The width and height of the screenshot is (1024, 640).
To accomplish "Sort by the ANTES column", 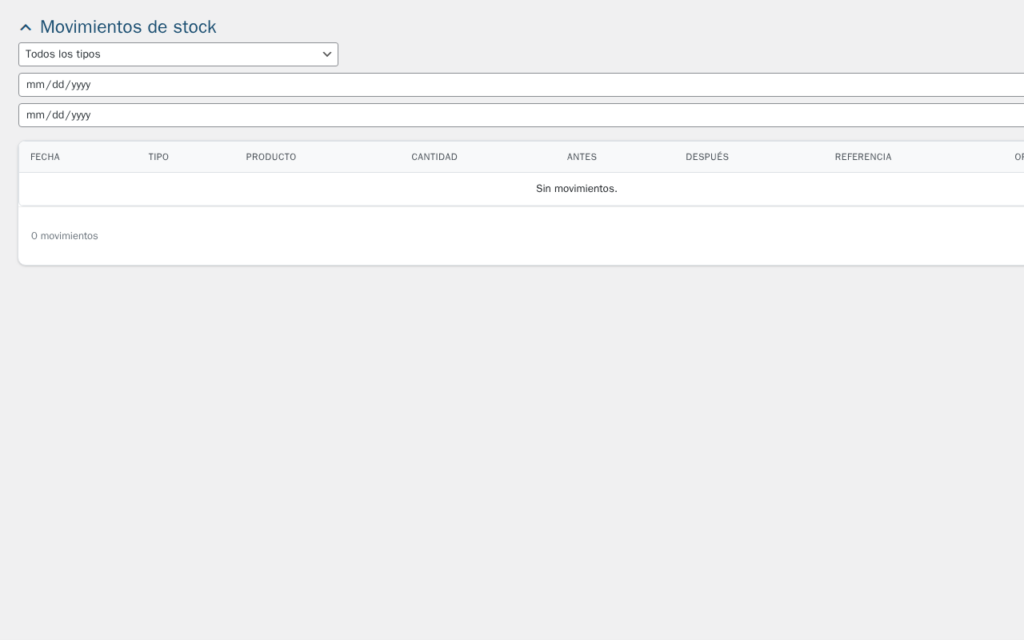I will coord(581,157).
